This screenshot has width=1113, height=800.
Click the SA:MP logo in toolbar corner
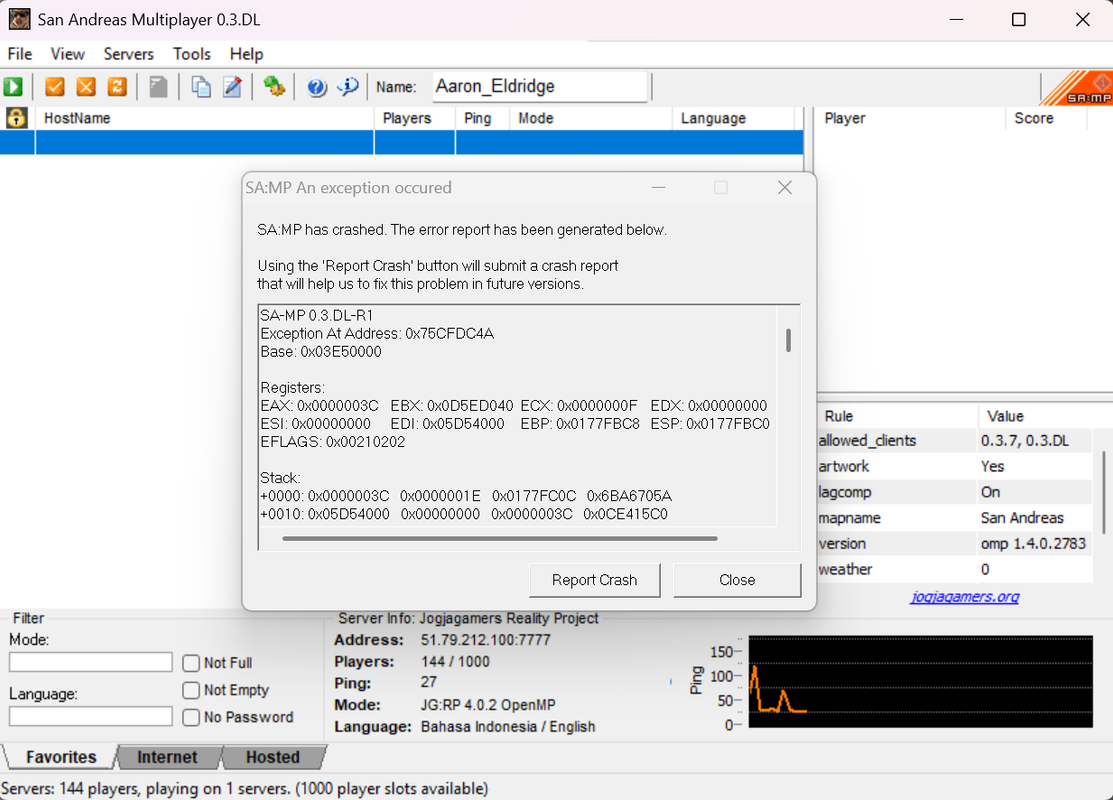point(1078,88)
